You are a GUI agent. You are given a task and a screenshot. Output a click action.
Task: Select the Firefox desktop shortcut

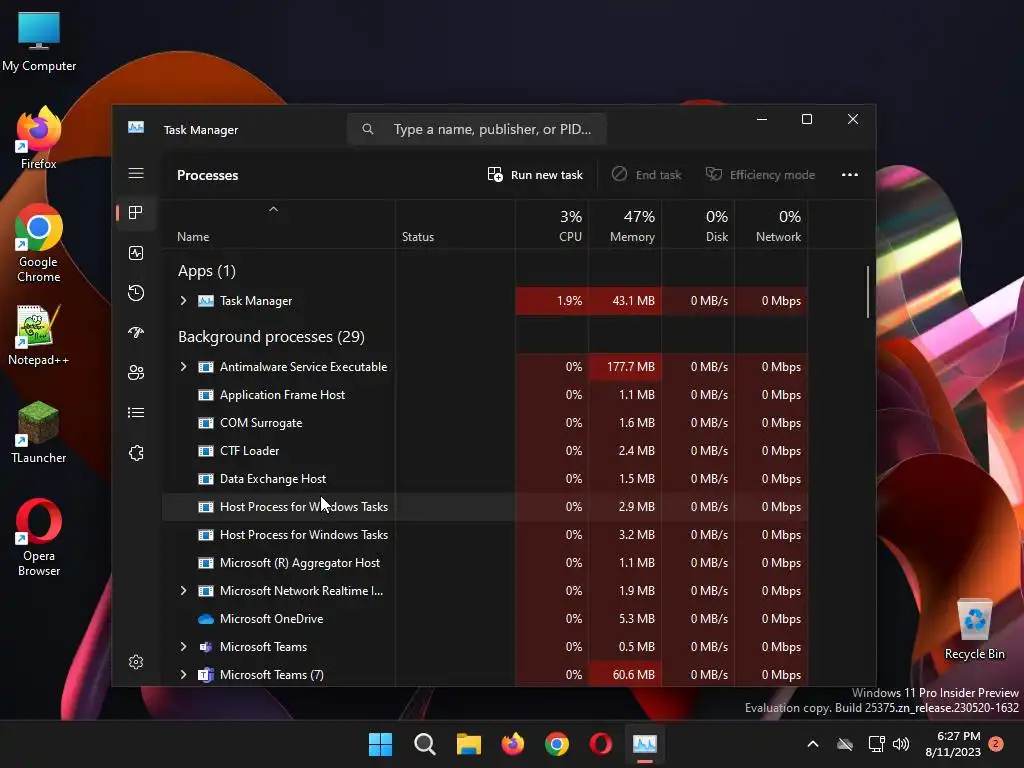pos(39,138)
